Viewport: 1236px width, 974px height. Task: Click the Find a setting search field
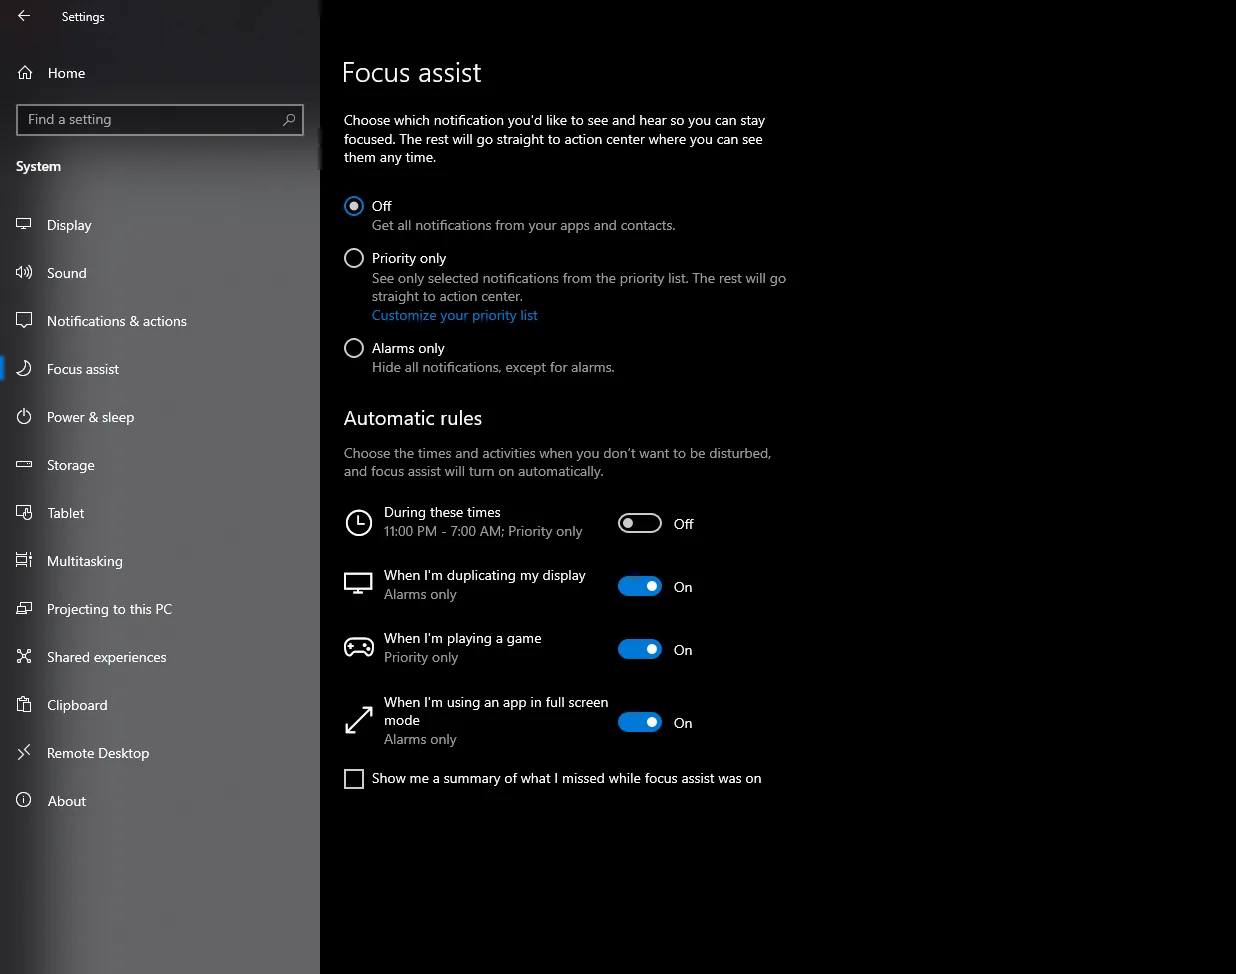tap(160, 119)
